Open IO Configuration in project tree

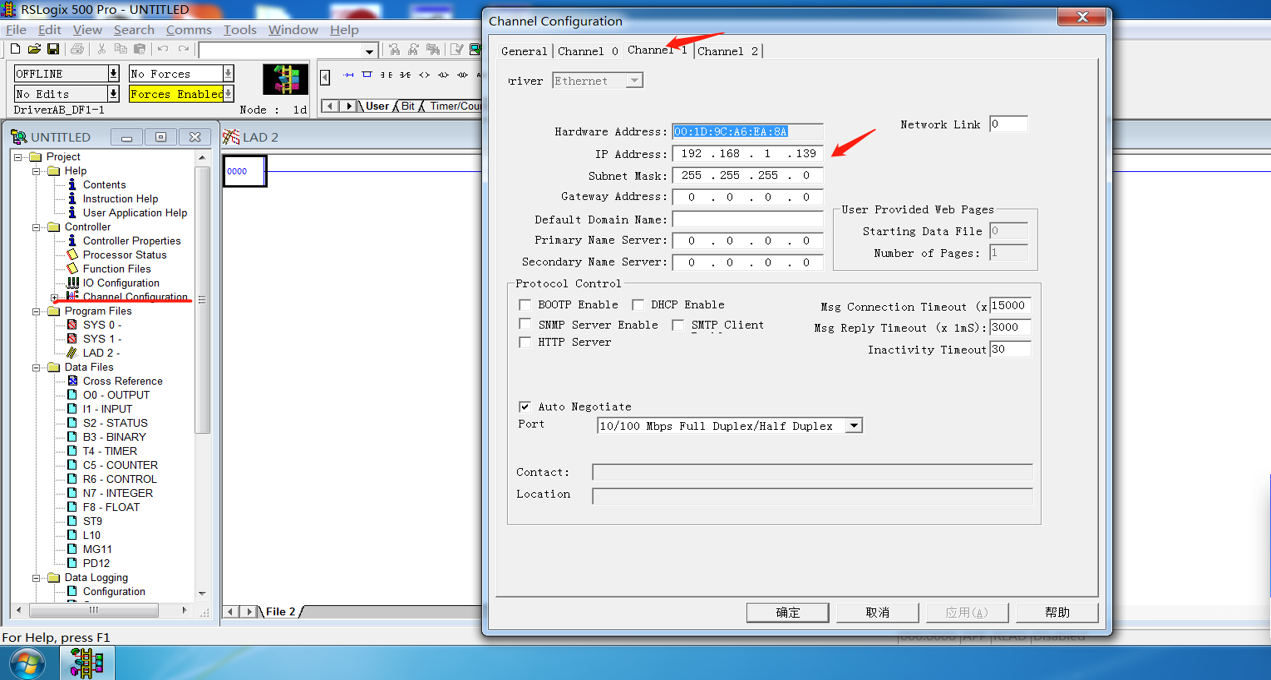pyautogui.click(x=120, y=283)
